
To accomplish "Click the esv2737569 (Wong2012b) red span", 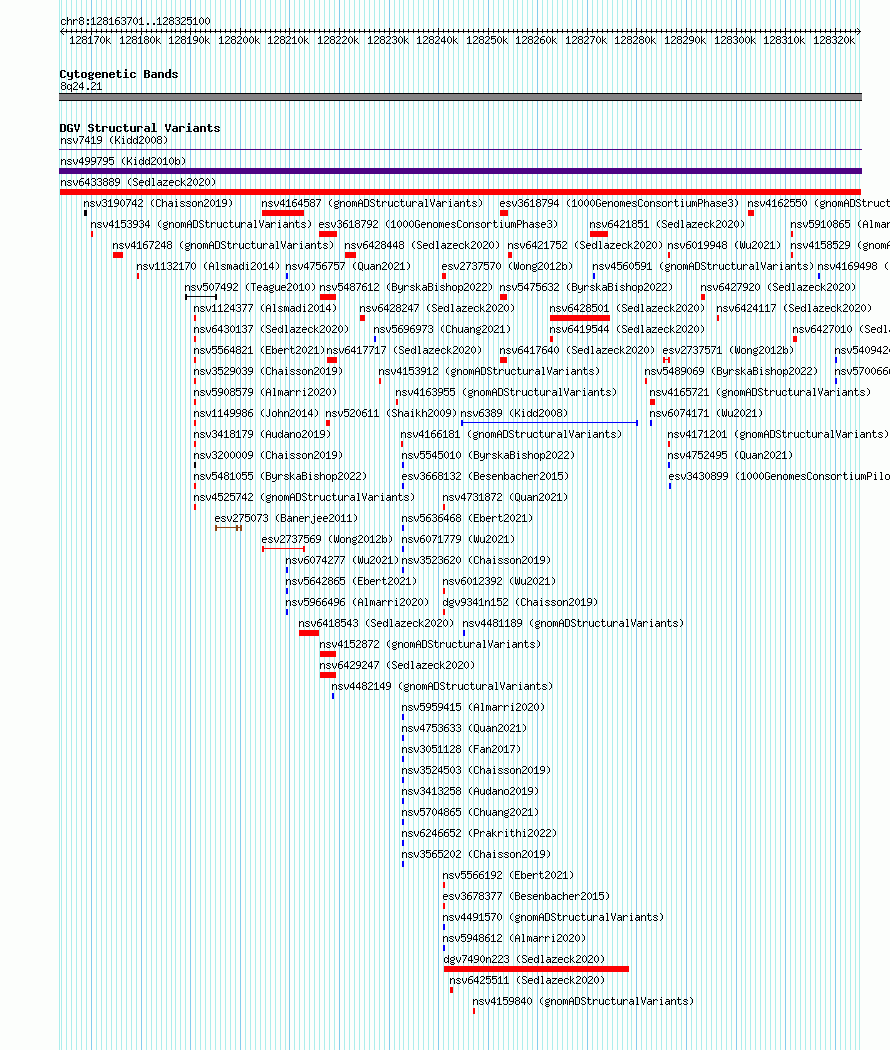I will 284,549.
